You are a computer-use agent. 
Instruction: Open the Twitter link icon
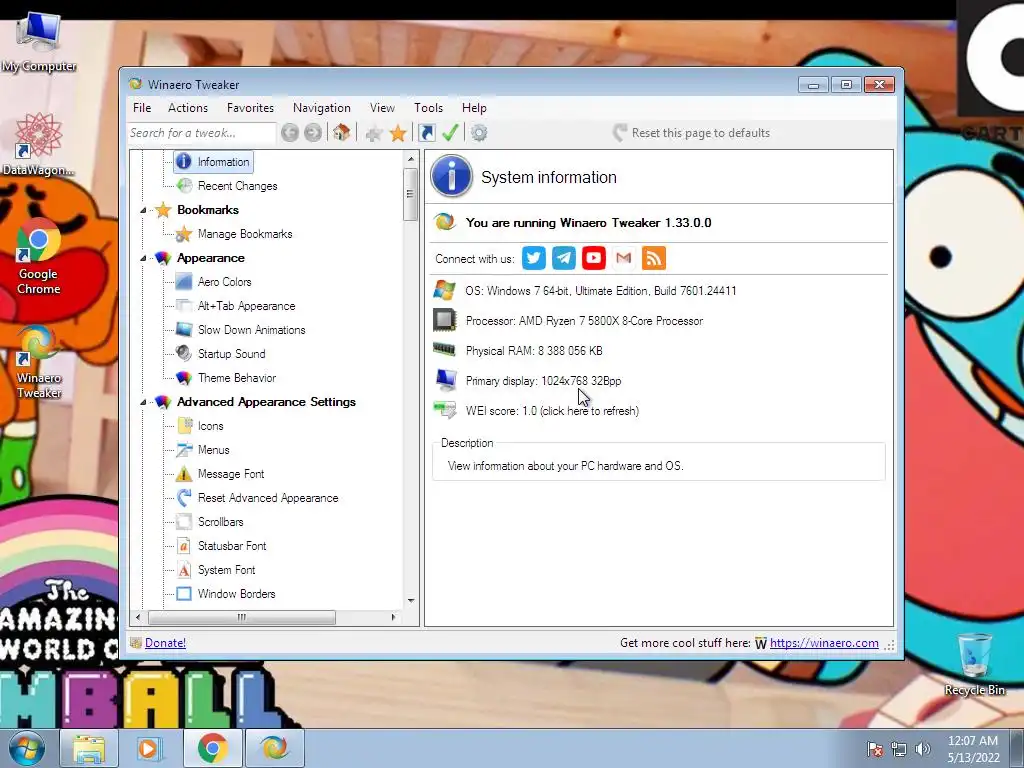(x=534, y=258)
